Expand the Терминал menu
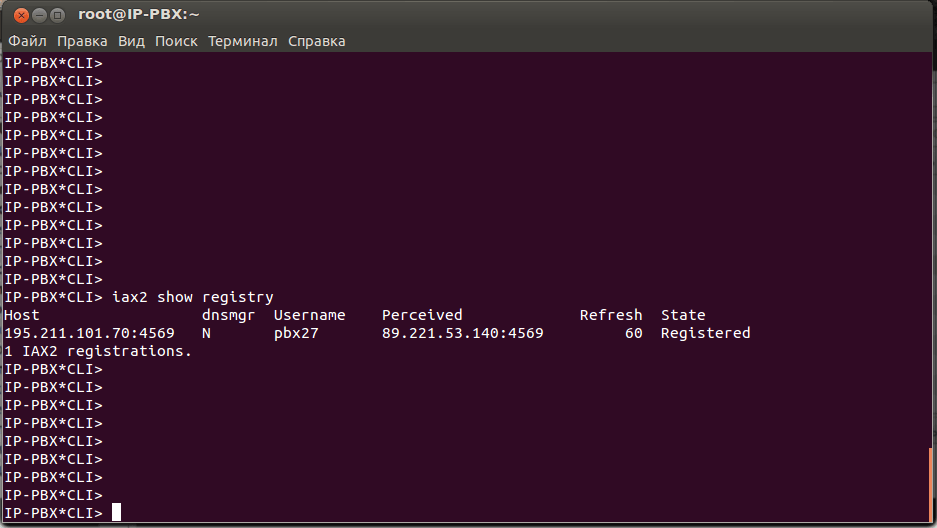This screenshot has width=937, height=528. 243,41
